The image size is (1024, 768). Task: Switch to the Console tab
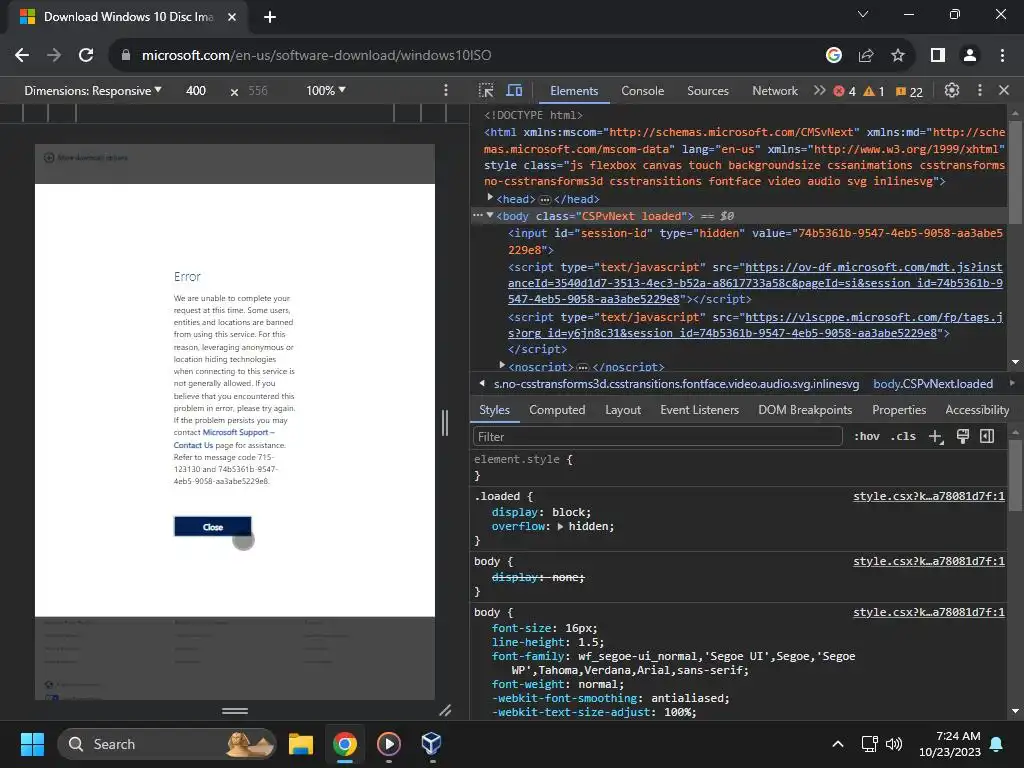(643, 91)
